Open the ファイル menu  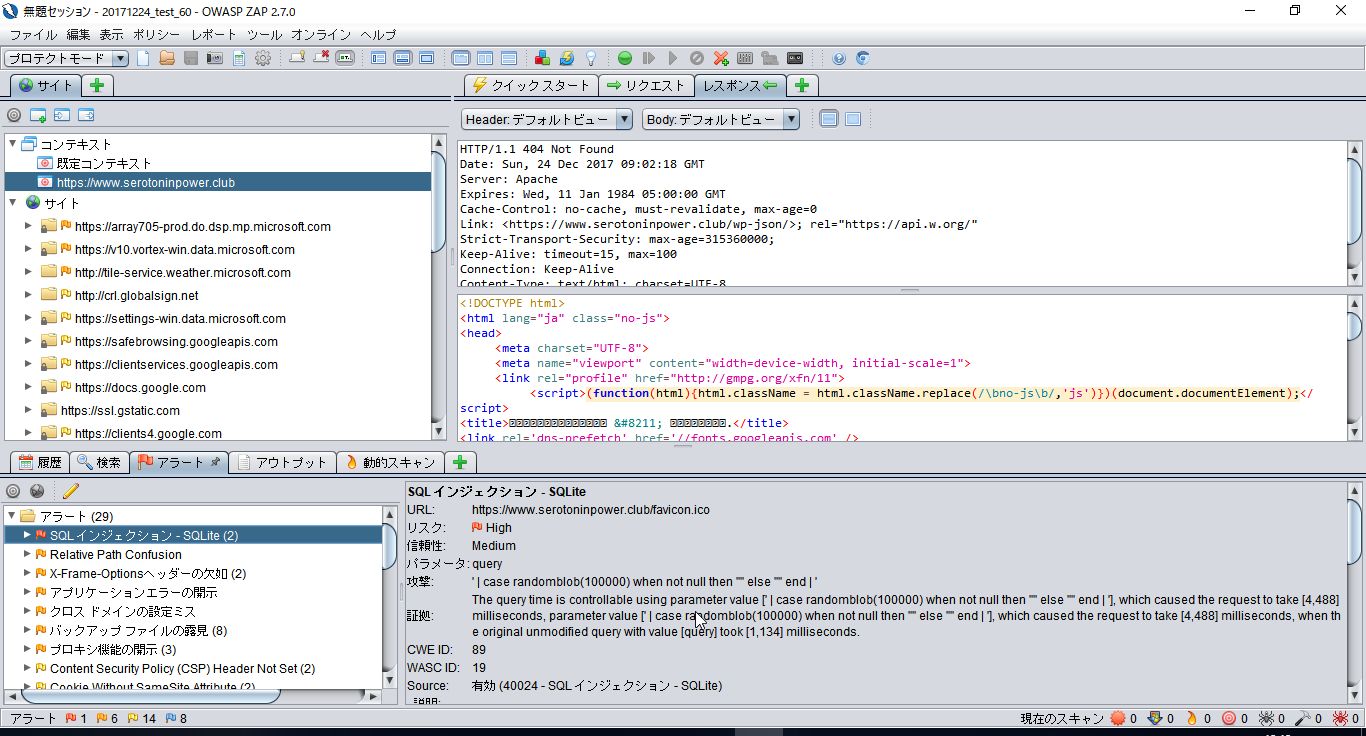coord(33,34)
